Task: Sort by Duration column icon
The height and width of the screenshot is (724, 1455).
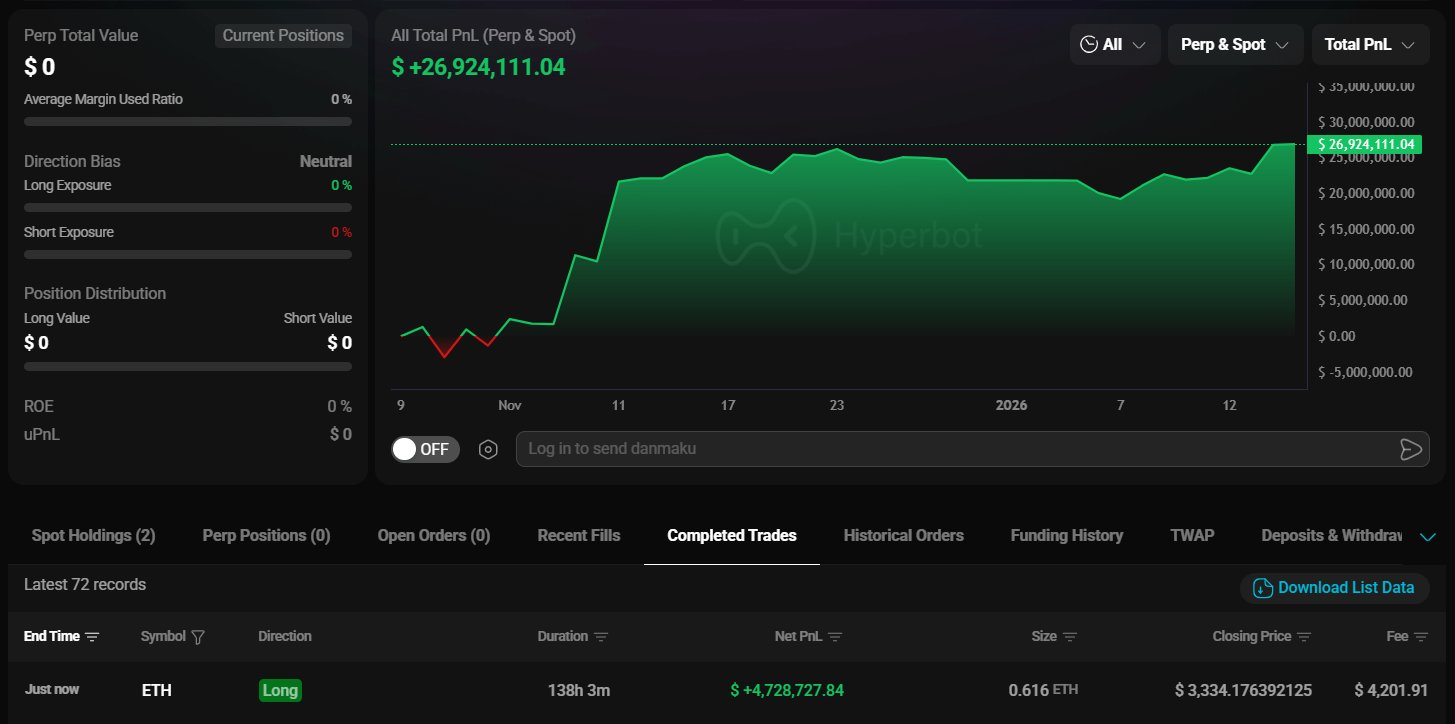Action: [601, 637]
